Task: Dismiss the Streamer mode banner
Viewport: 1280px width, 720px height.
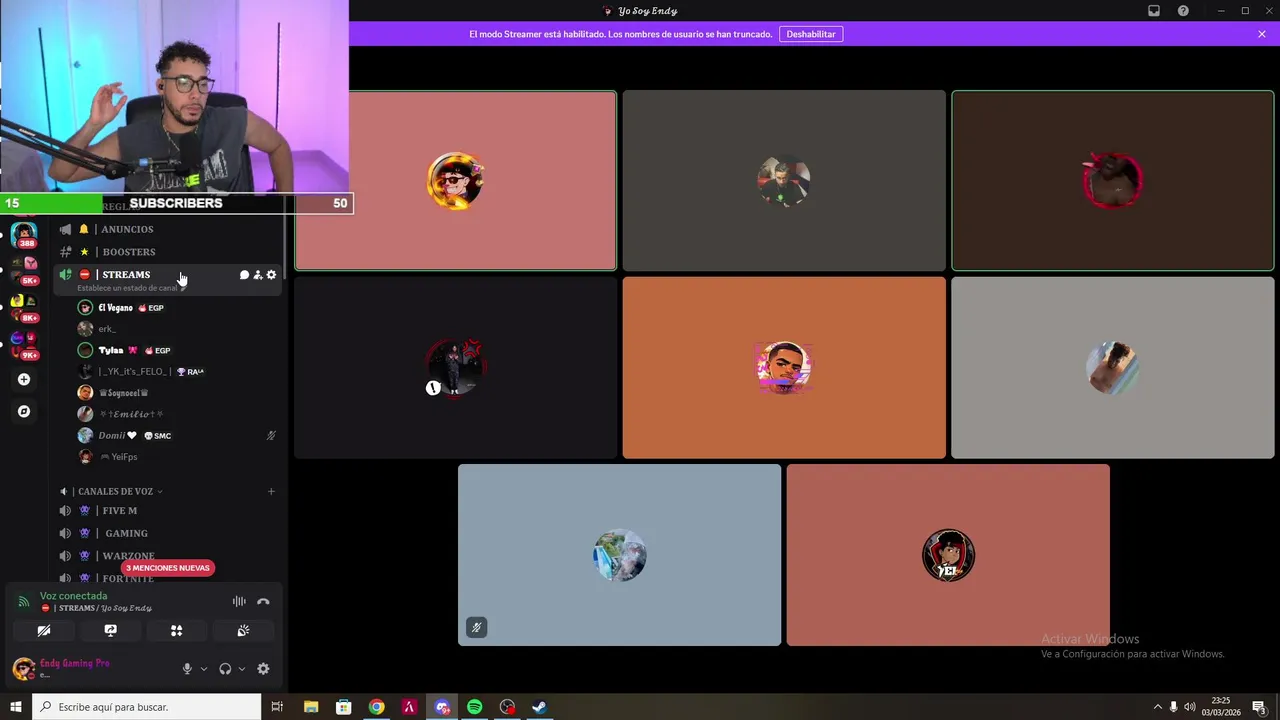Action: (1262, 34)
